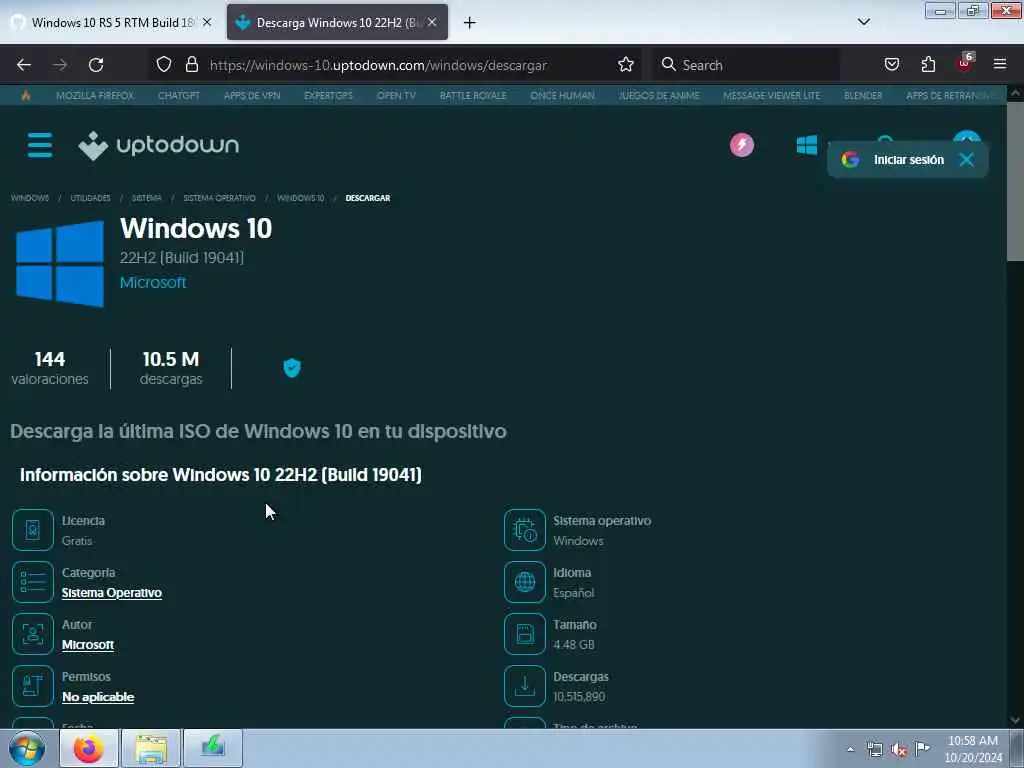Click the Windows platform icon in header

pyautogui.click(x=807, y=145)
